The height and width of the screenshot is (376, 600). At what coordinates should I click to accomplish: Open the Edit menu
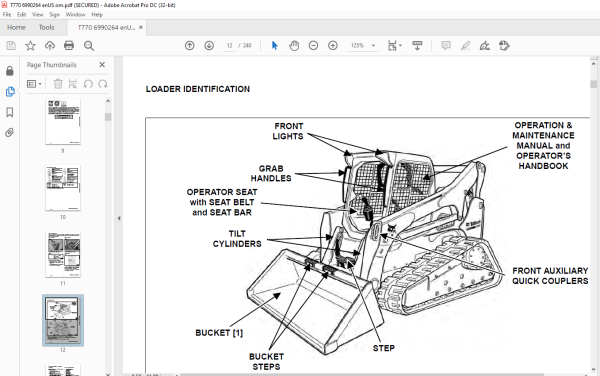pyautogui.click(x=21, y=15)
